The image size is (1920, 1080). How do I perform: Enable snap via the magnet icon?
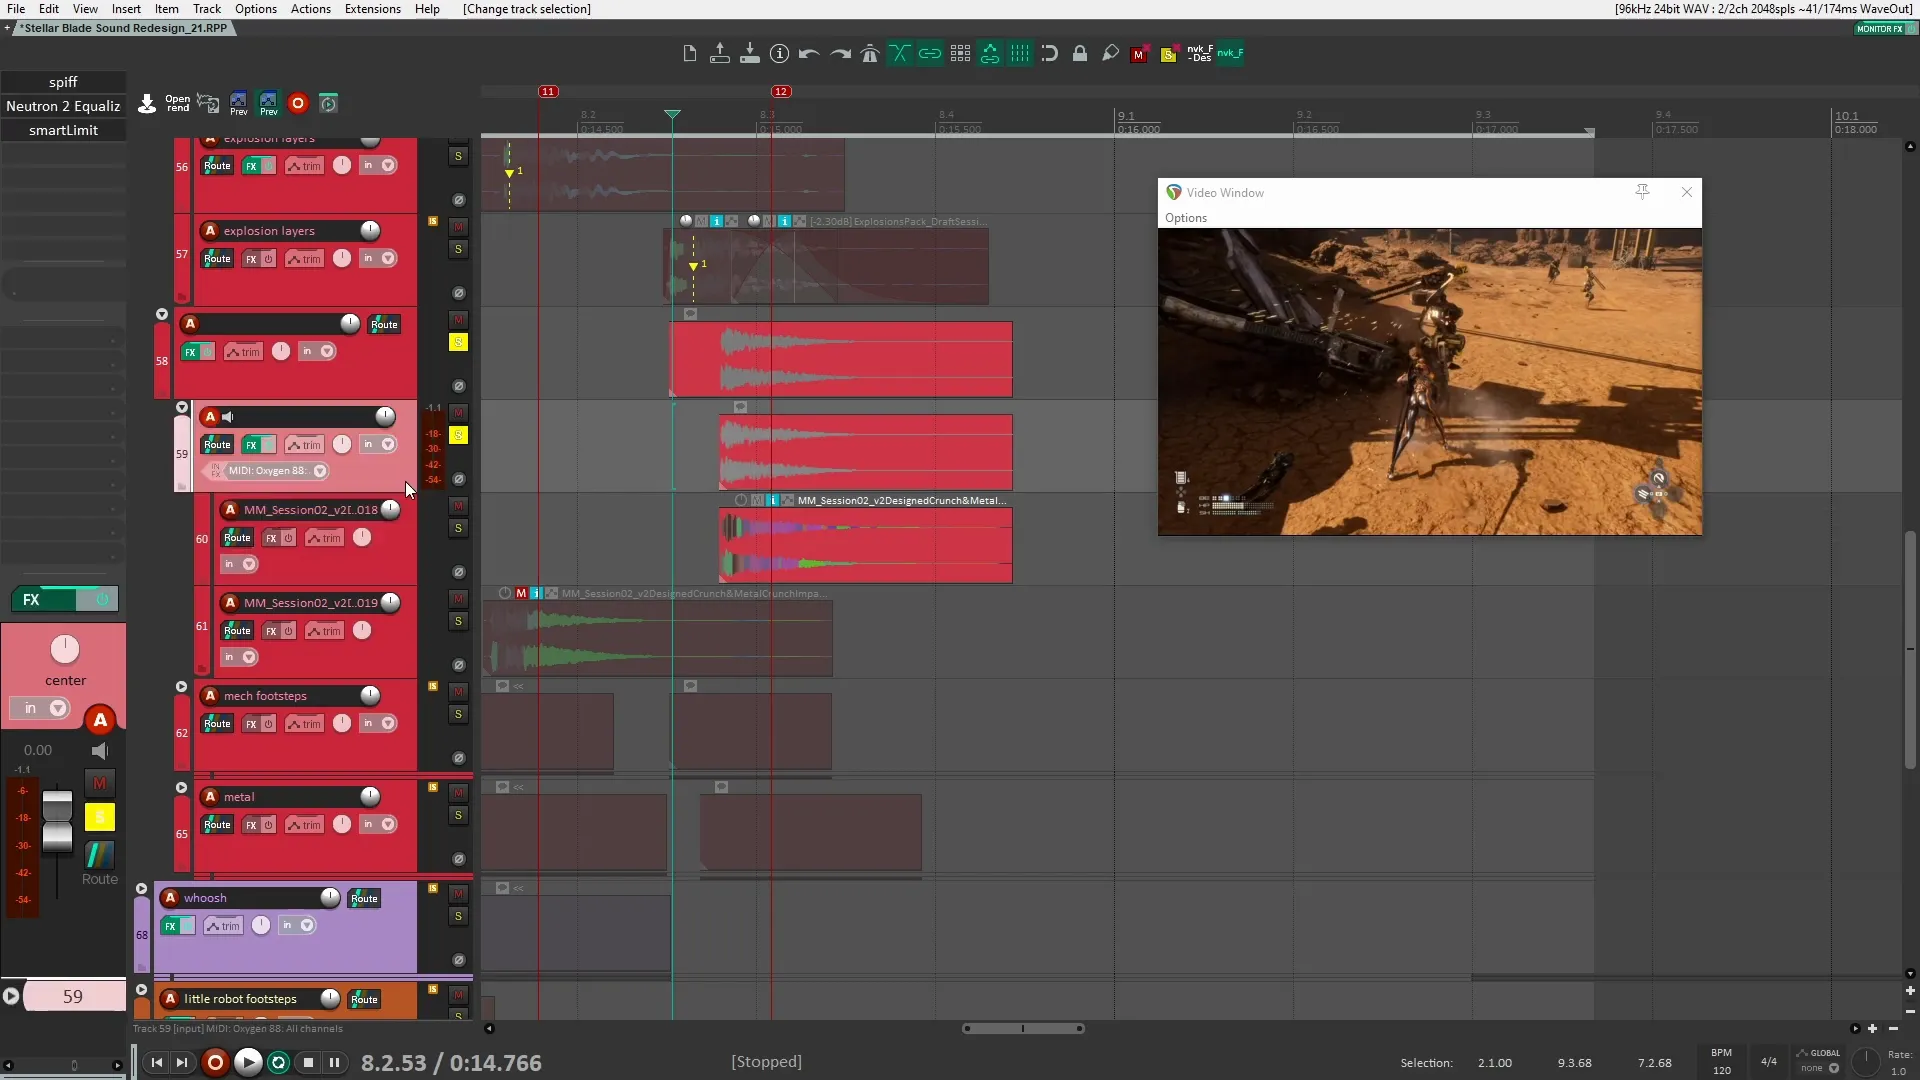(x=1050, y=54)
